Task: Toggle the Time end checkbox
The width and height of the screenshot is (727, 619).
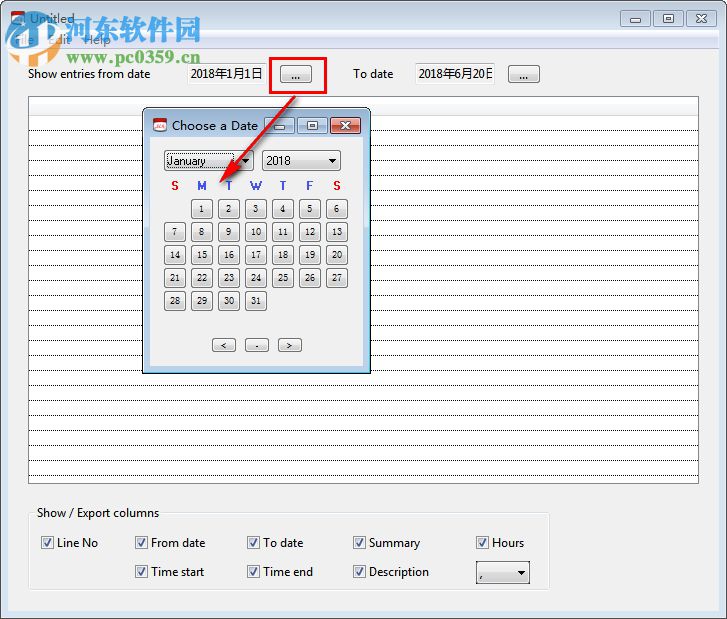Action: point(253,572)
